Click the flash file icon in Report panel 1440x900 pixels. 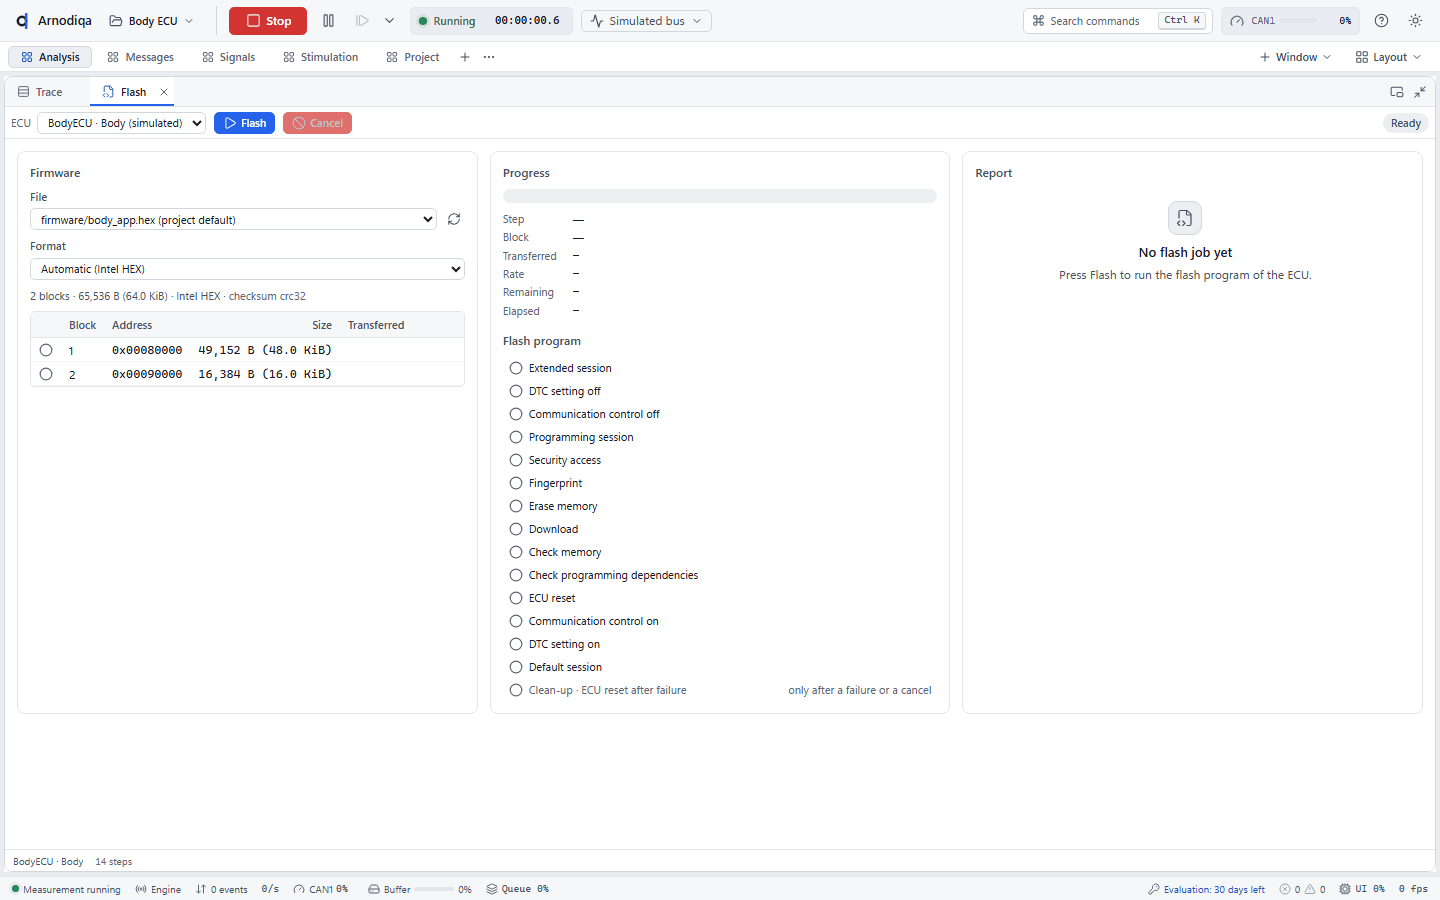pyautogui.click(x=1185, y=218)
